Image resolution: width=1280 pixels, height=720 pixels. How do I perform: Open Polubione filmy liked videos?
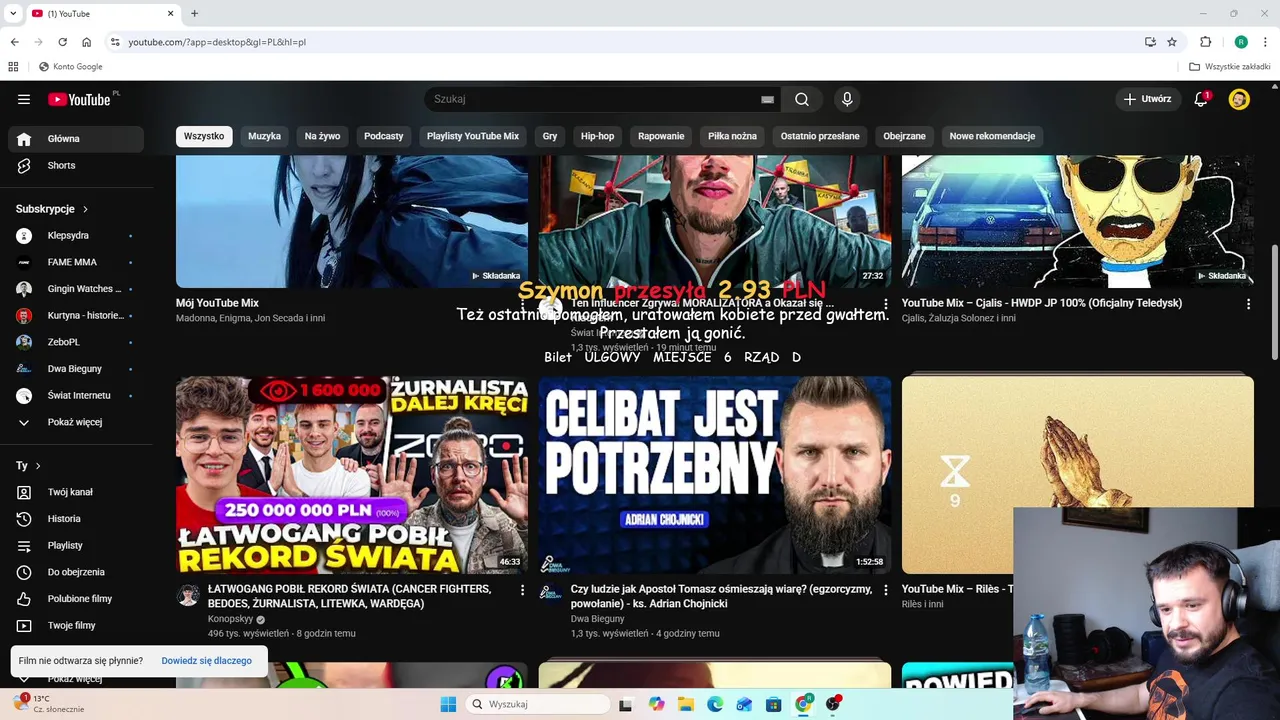click(x=76, y=599)
